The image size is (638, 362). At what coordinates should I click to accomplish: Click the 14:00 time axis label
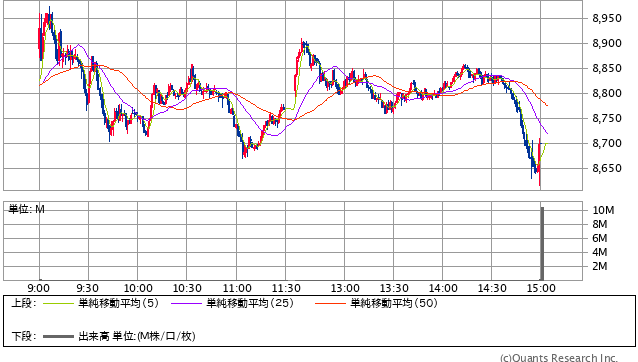[x=443, y=288]
